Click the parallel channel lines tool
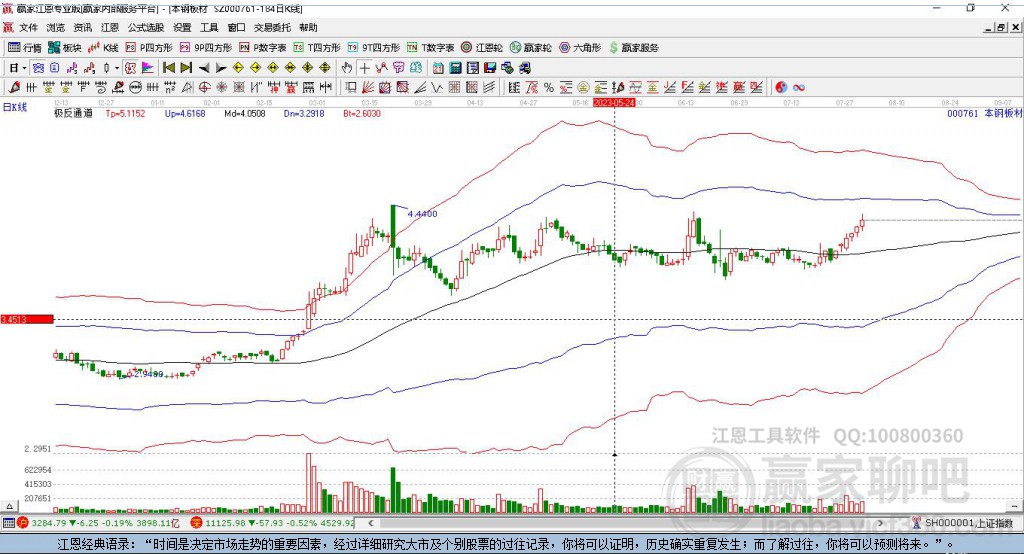1024x554 pixels. click(x=489, y=88)
